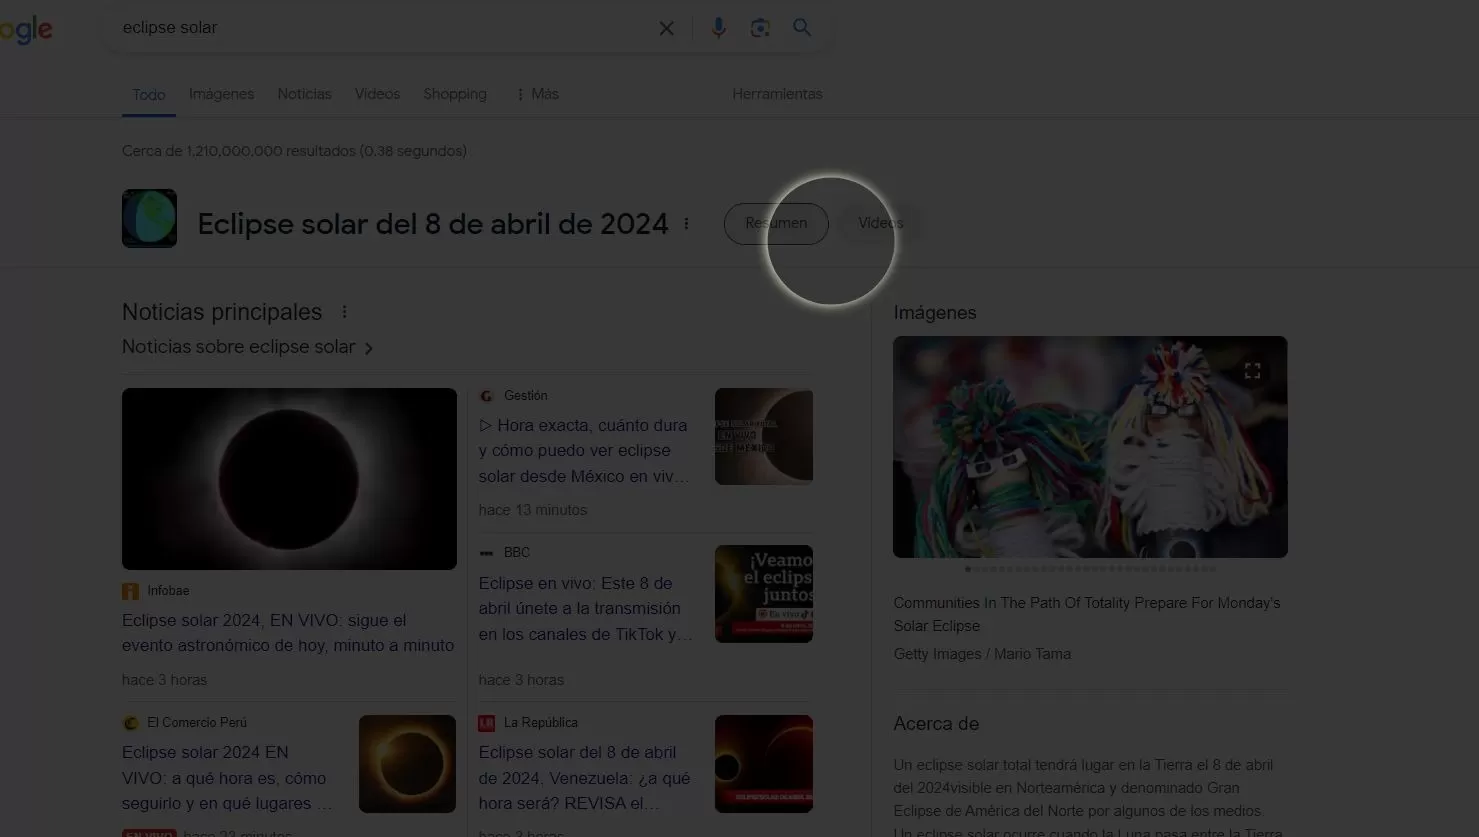1479x837 pixels.
Task: Open the Getty Images dolls photo
Action: [1090, 447]
